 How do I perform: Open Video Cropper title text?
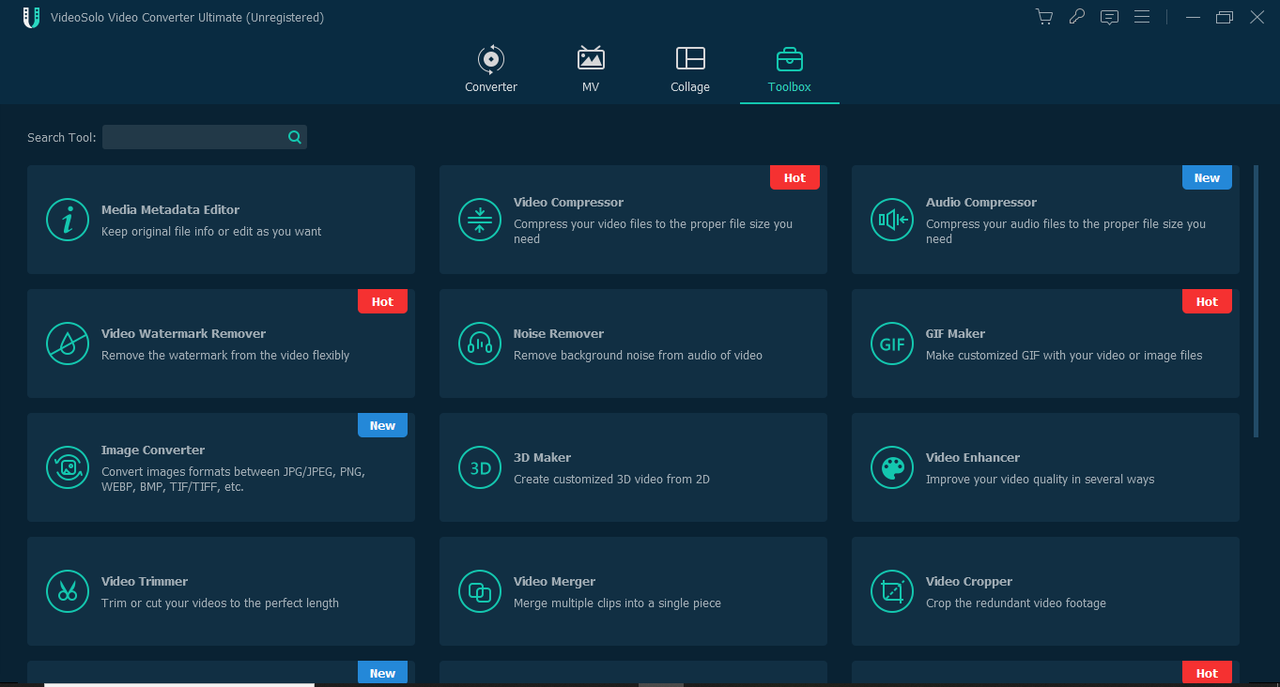click(x=969, y=582)
